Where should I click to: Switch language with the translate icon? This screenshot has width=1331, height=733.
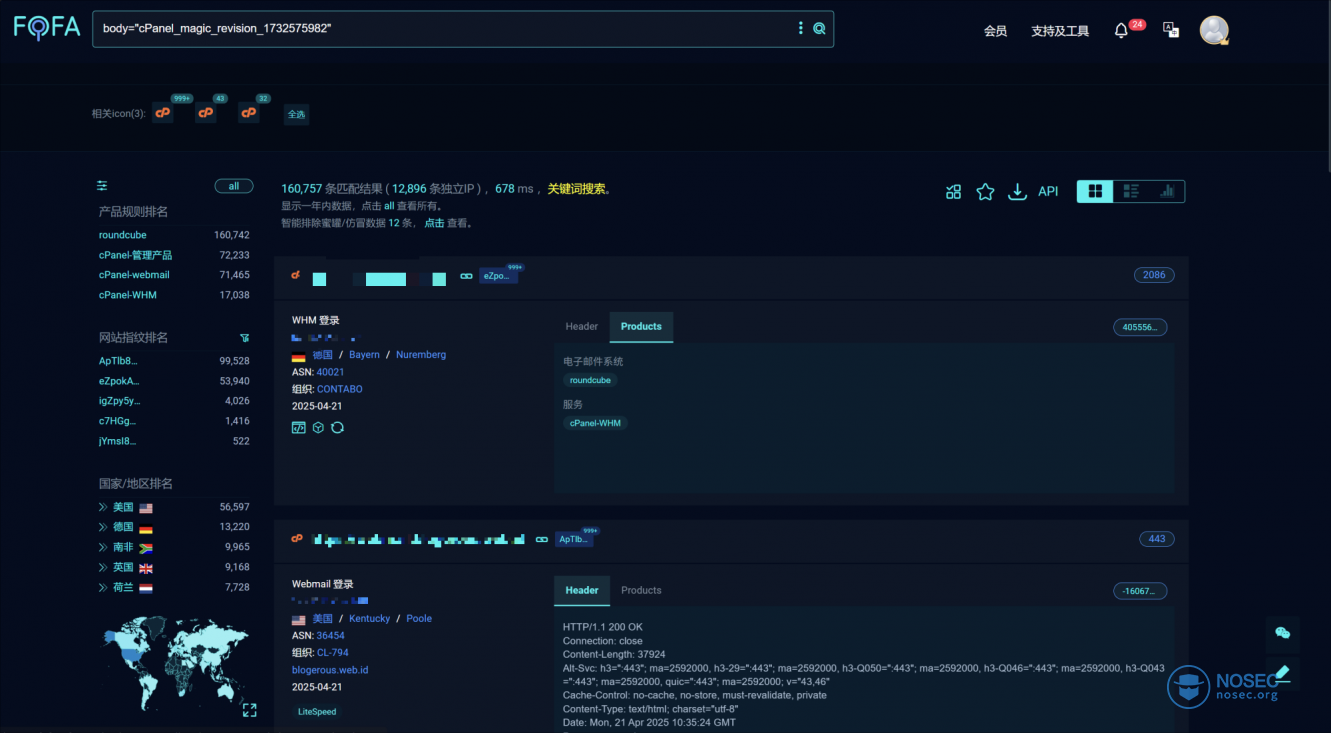pyautogui.click(x=1171, y=30)
